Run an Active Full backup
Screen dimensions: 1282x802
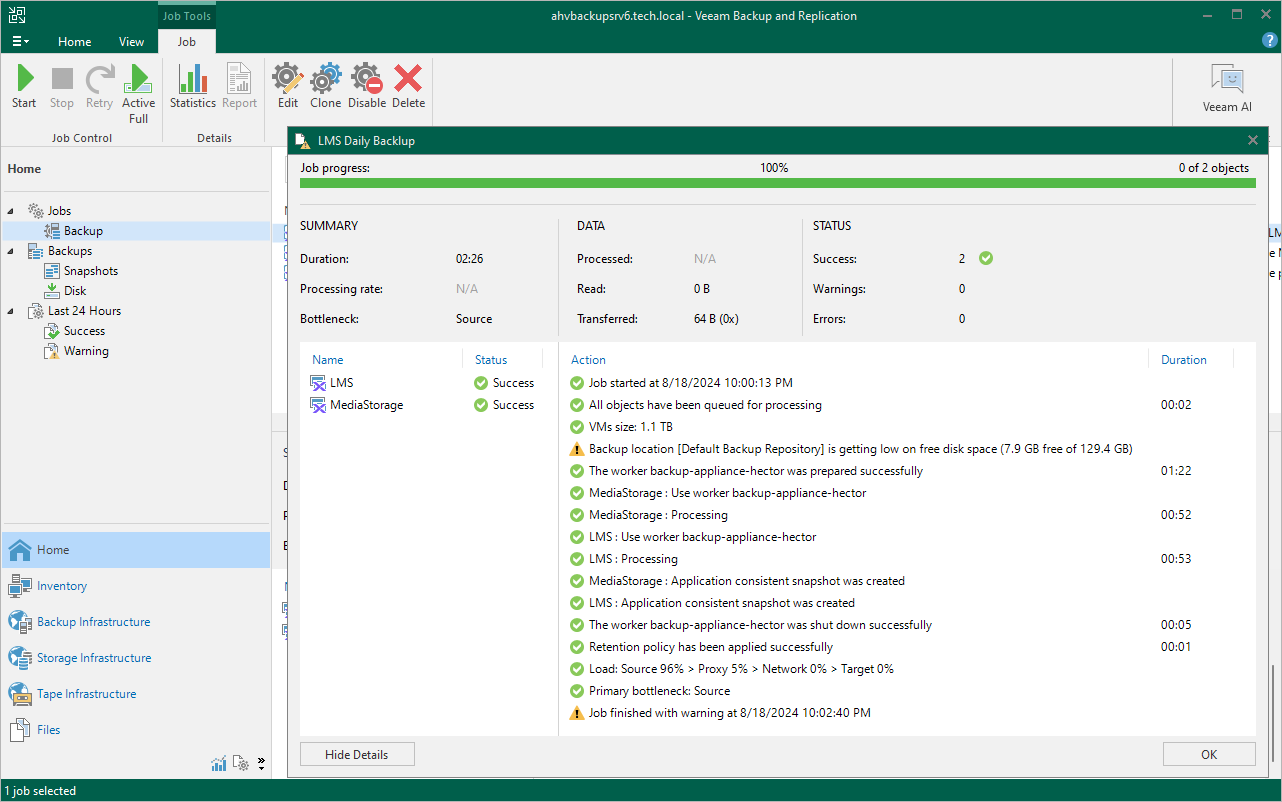pyautogui.click(x=139, y=94)
